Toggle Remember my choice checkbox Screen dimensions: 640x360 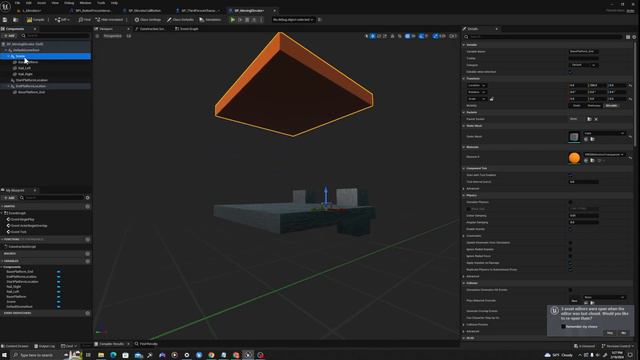pos(563,327)
